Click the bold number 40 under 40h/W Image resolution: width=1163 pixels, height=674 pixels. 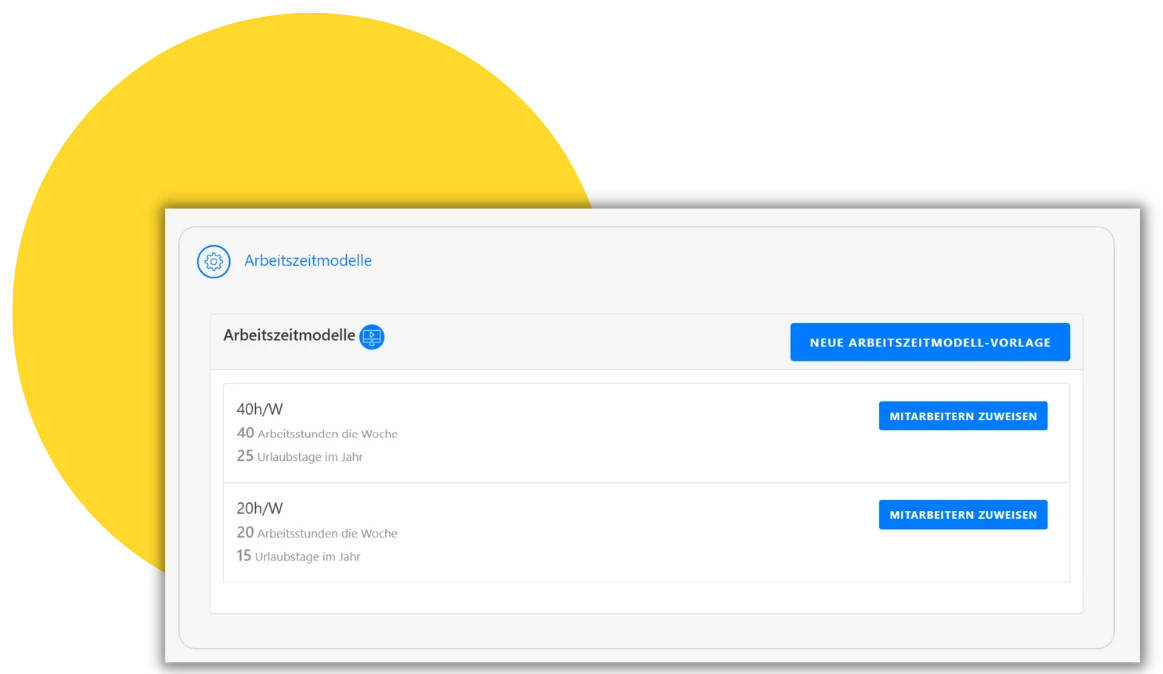tap(245, 433)
